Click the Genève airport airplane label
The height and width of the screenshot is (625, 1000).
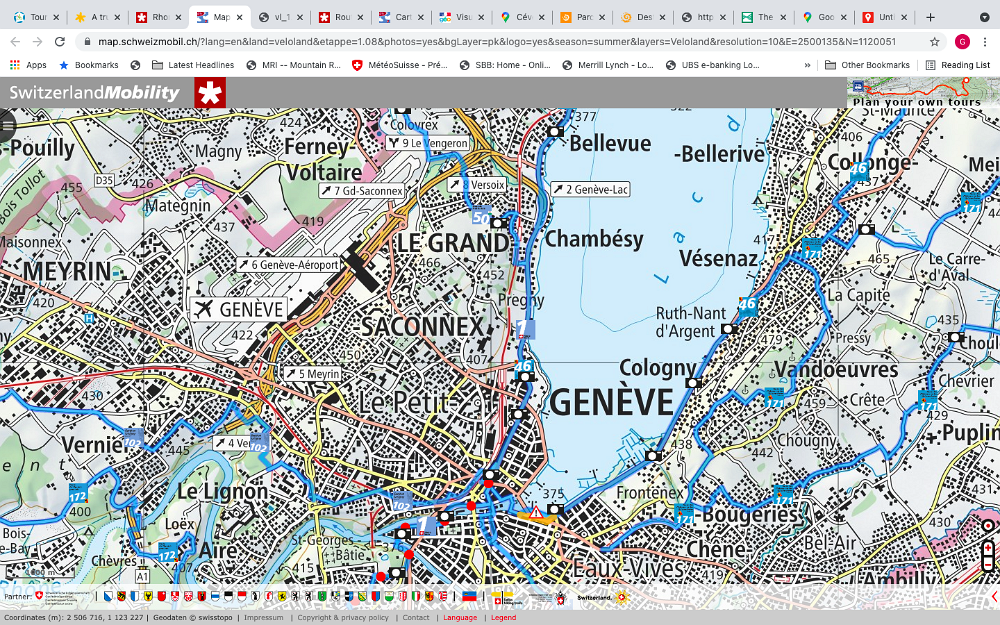[239, 309]
